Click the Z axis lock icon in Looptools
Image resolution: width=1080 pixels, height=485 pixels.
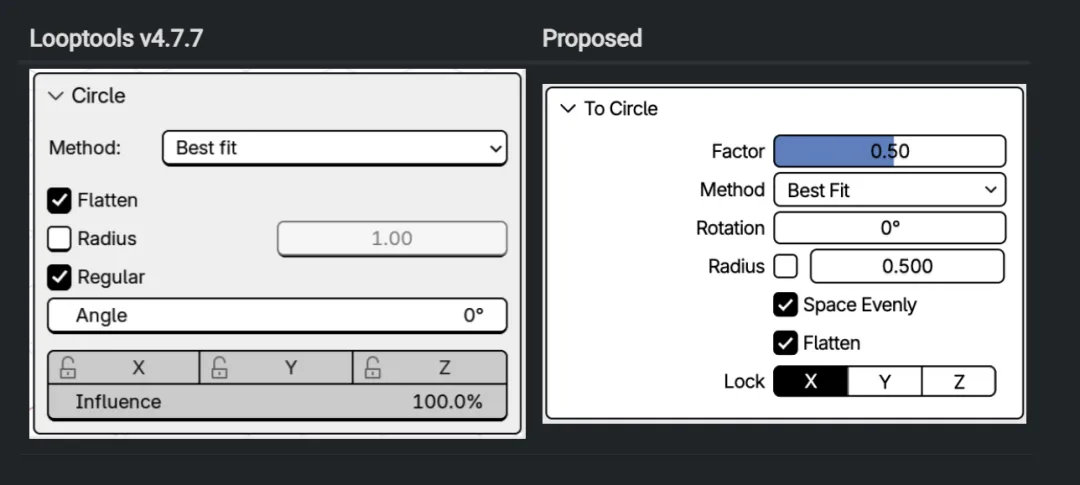(x=372, y=367)
